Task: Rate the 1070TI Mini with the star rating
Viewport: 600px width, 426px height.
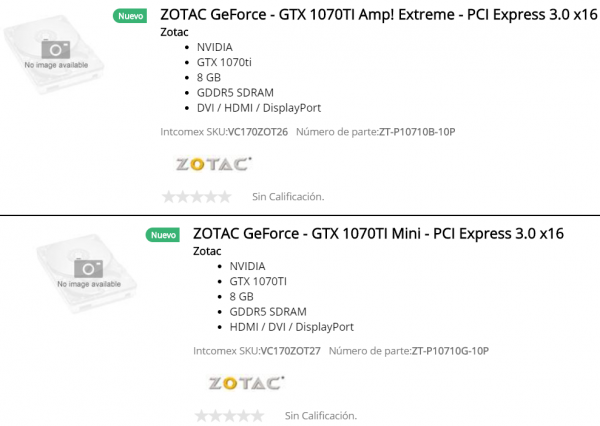Action: pos(229,416)
